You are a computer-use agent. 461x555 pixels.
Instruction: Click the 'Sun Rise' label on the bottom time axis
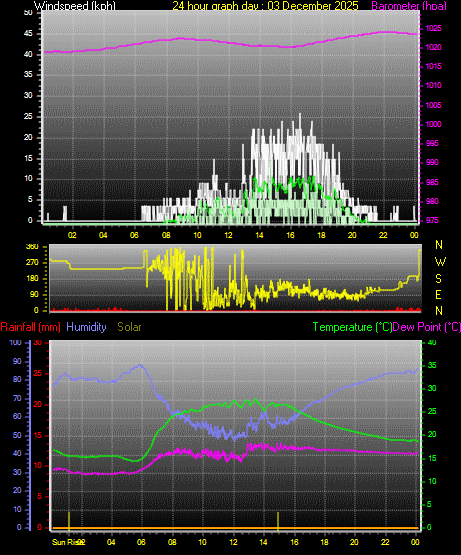(66, 542)
